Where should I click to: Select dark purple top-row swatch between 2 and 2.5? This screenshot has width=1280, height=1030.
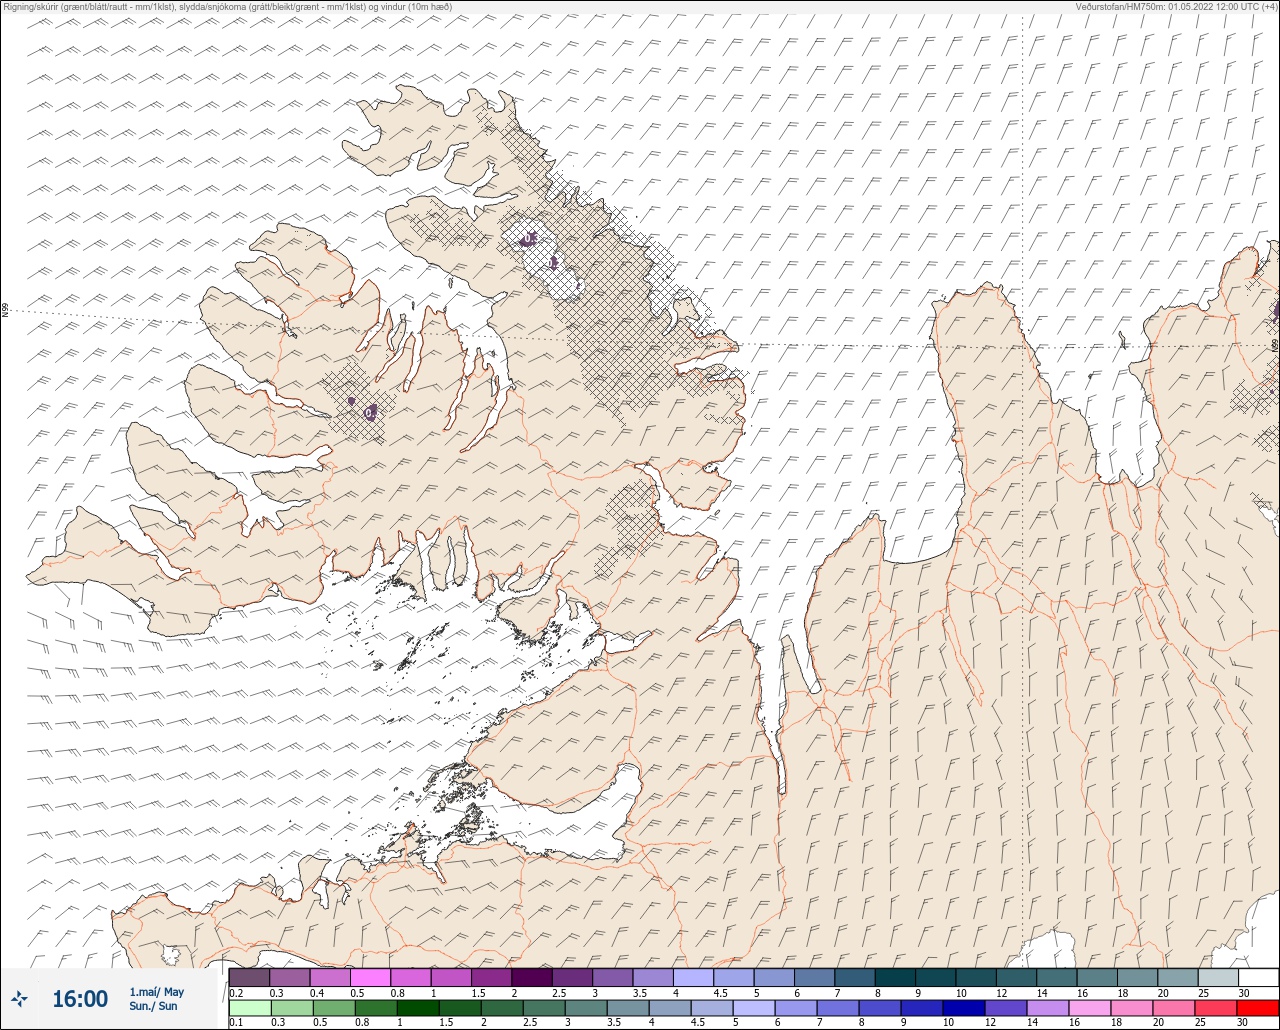coord(532,977)
